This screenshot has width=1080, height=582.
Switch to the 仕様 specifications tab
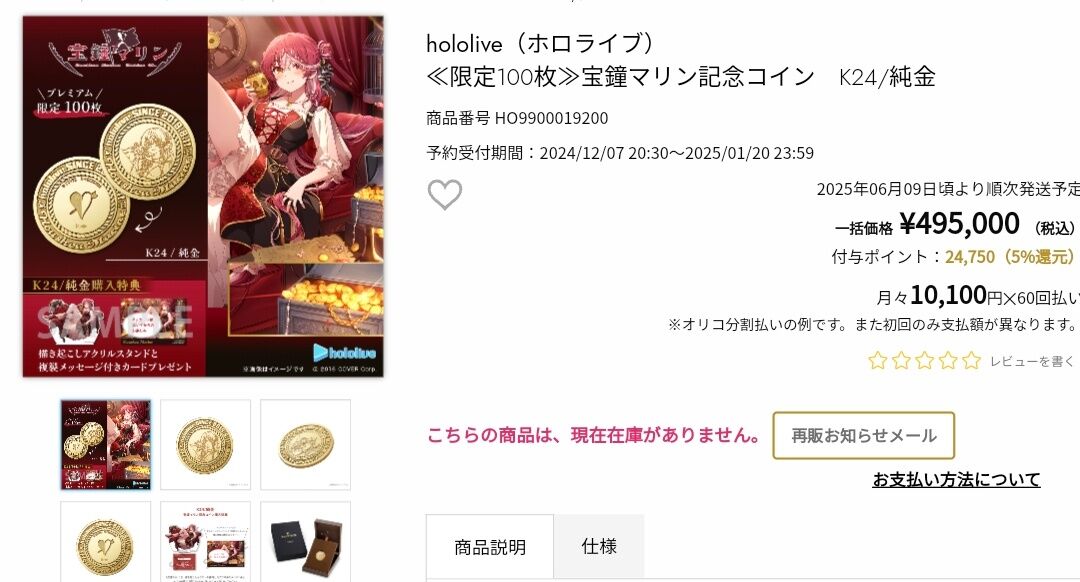tap(599, 546)
